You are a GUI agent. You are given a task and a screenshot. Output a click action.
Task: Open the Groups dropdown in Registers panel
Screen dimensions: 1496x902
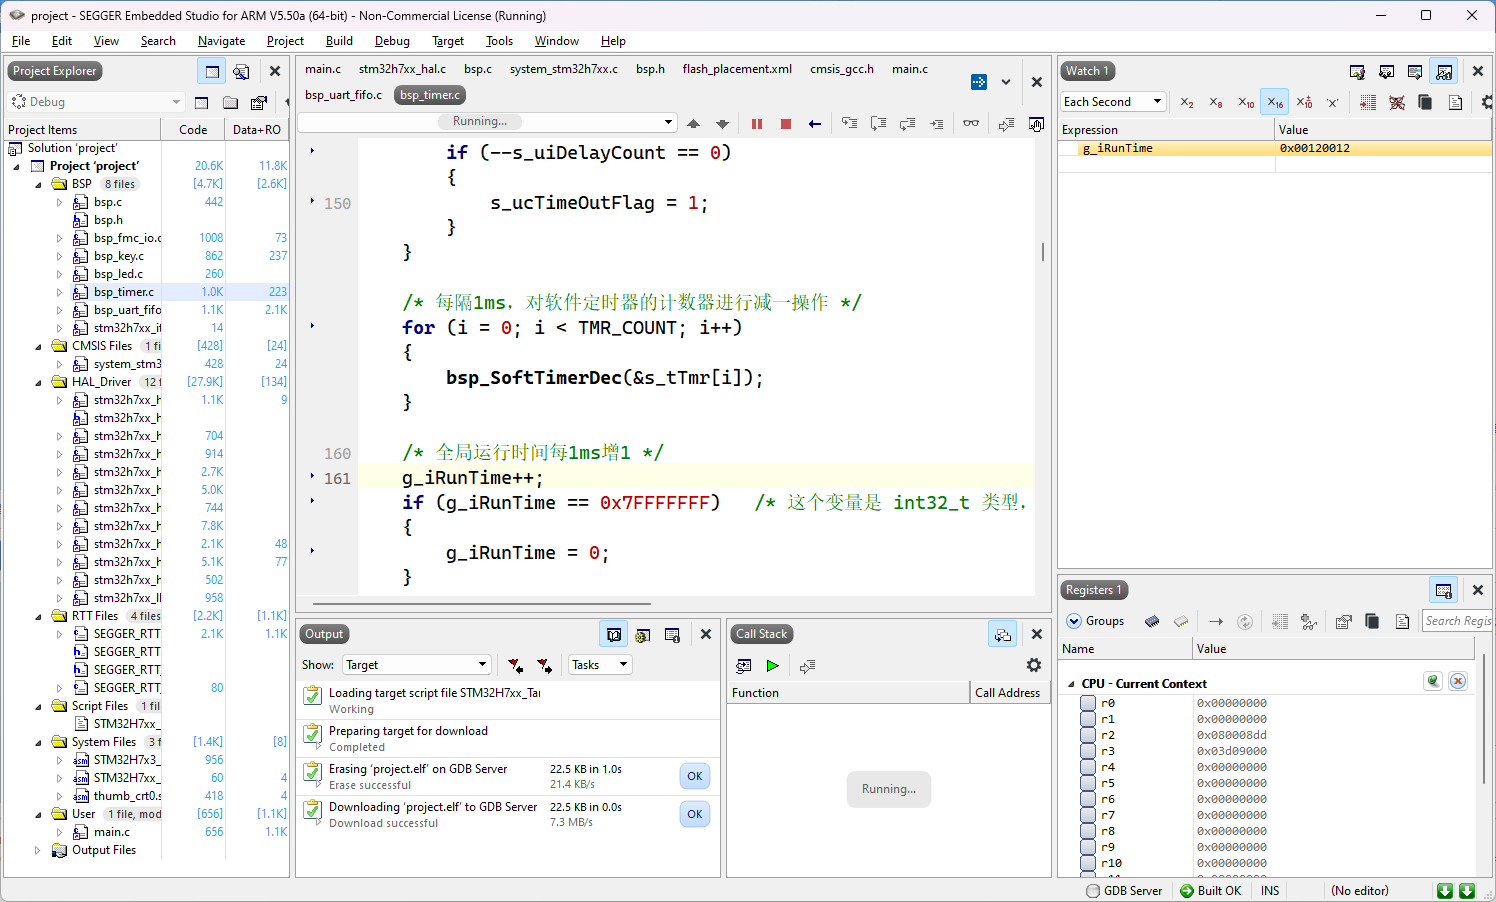tap(1095, 621)
